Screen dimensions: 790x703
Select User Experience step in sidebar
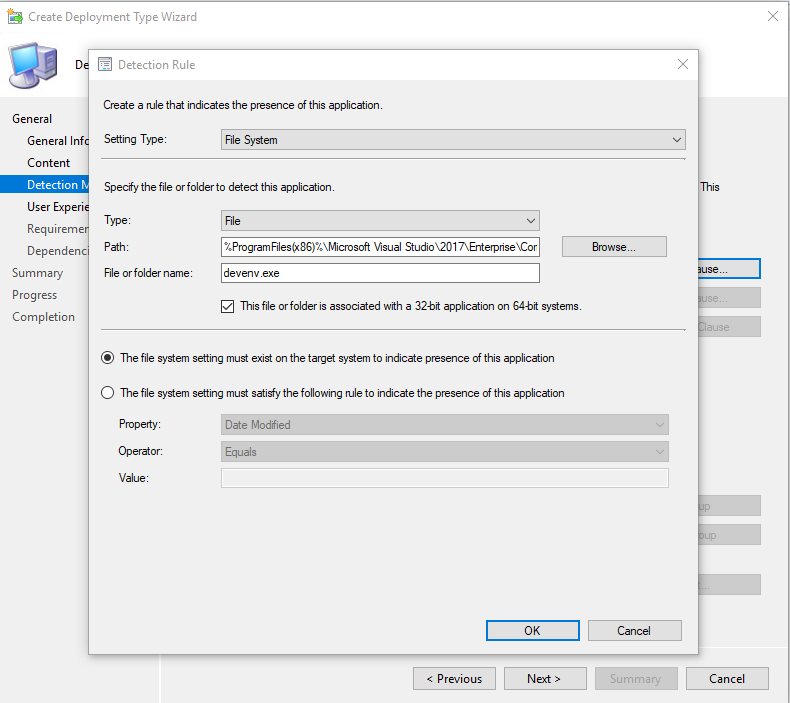(58, 207)
